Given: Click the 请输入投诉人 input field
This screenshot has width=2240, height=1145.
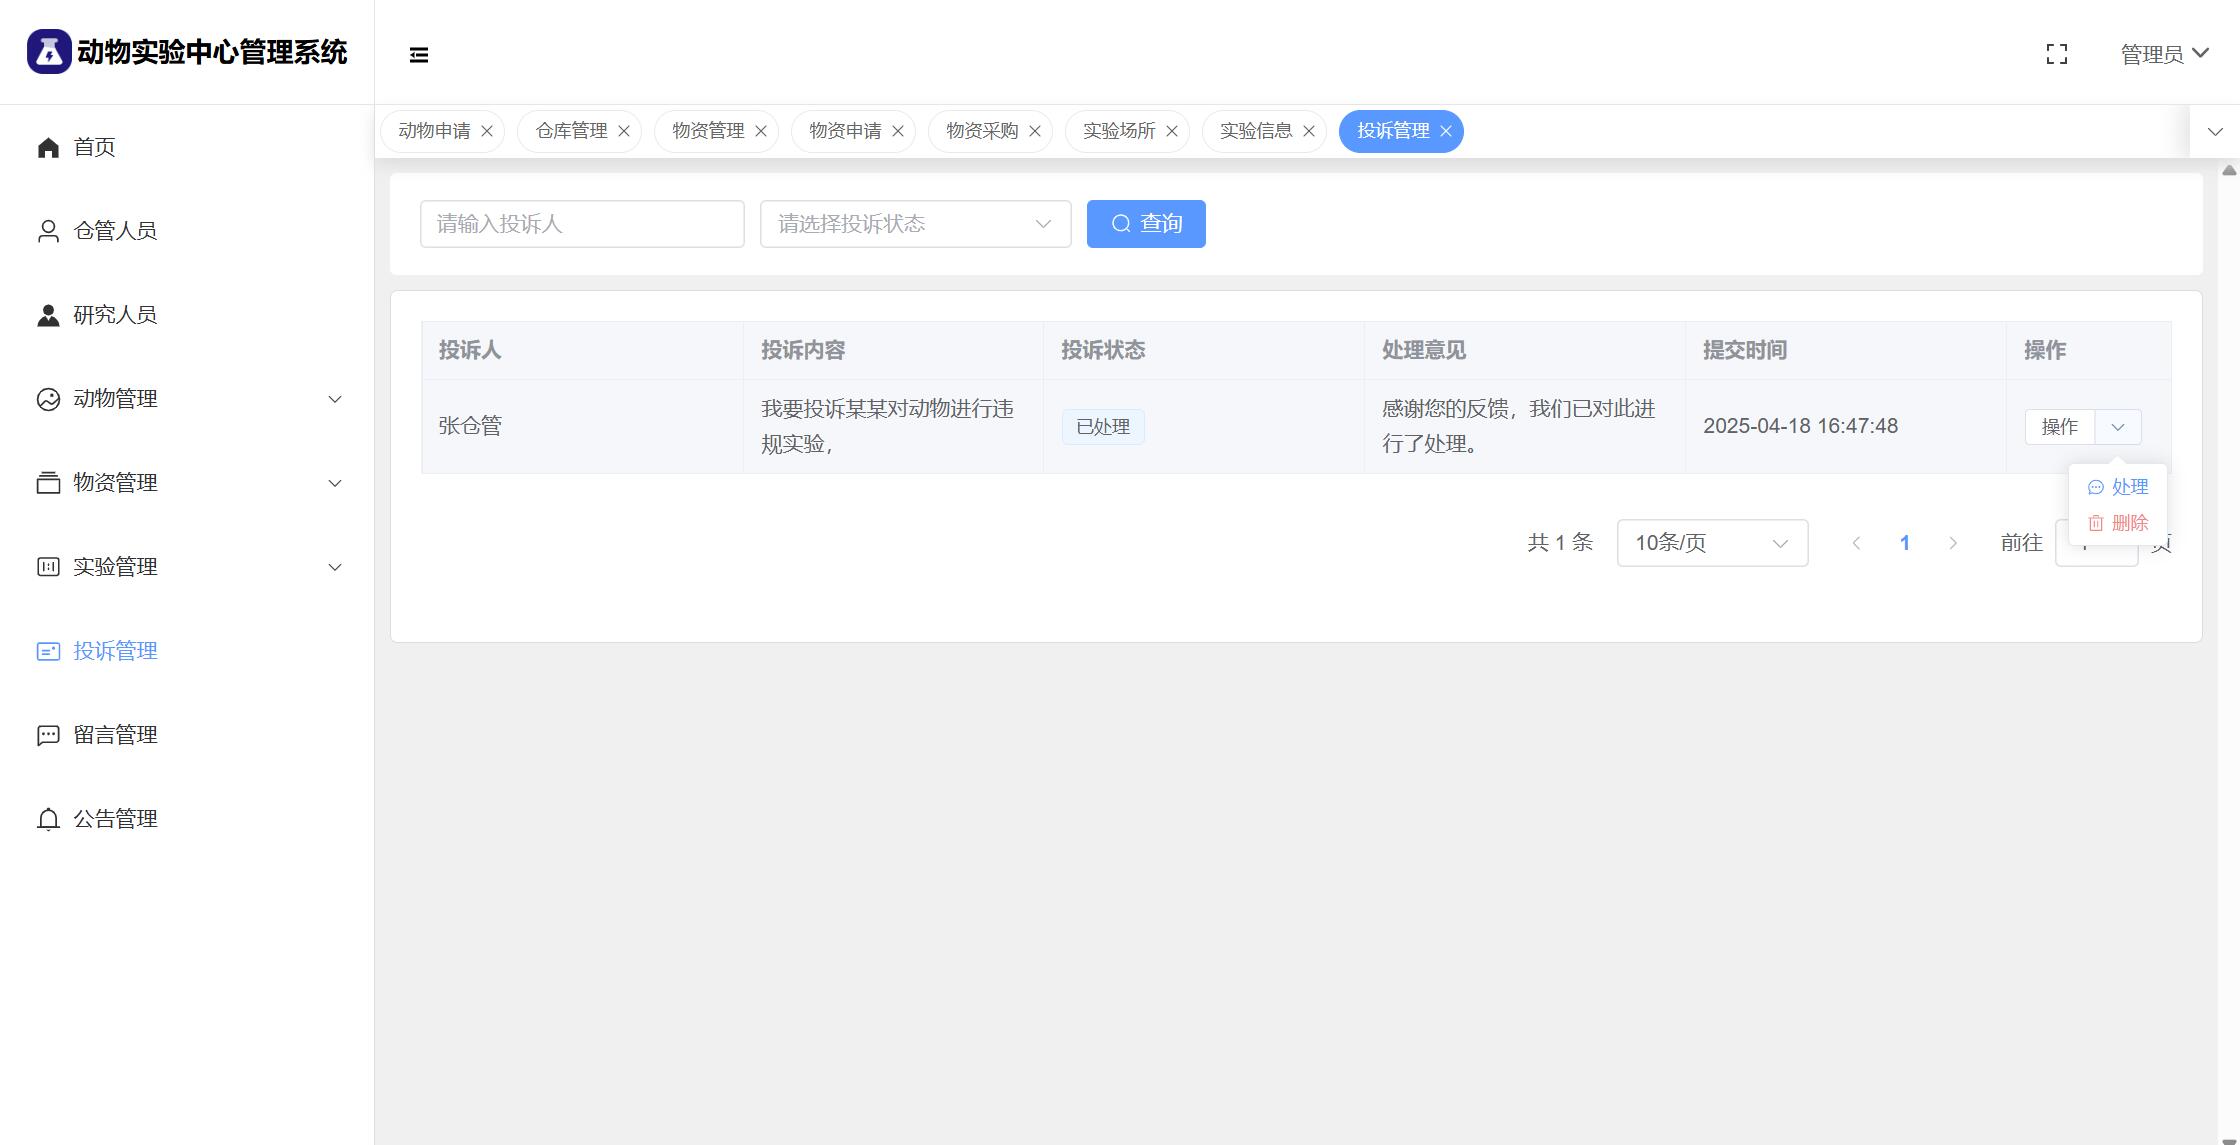Looking at the screenshot, I should click(582, 224).
